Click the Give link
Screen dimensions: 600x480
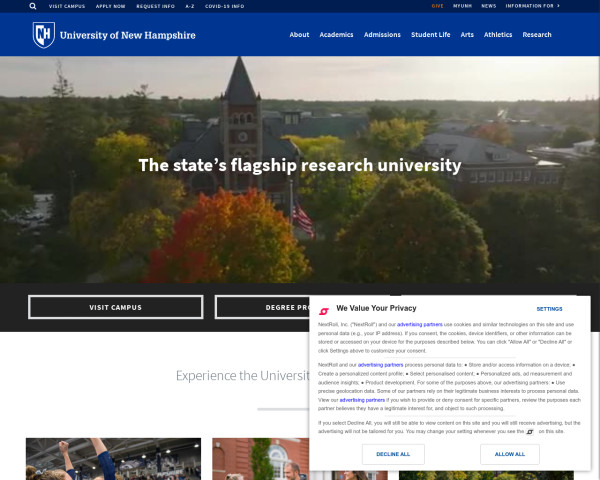(437, 6)
